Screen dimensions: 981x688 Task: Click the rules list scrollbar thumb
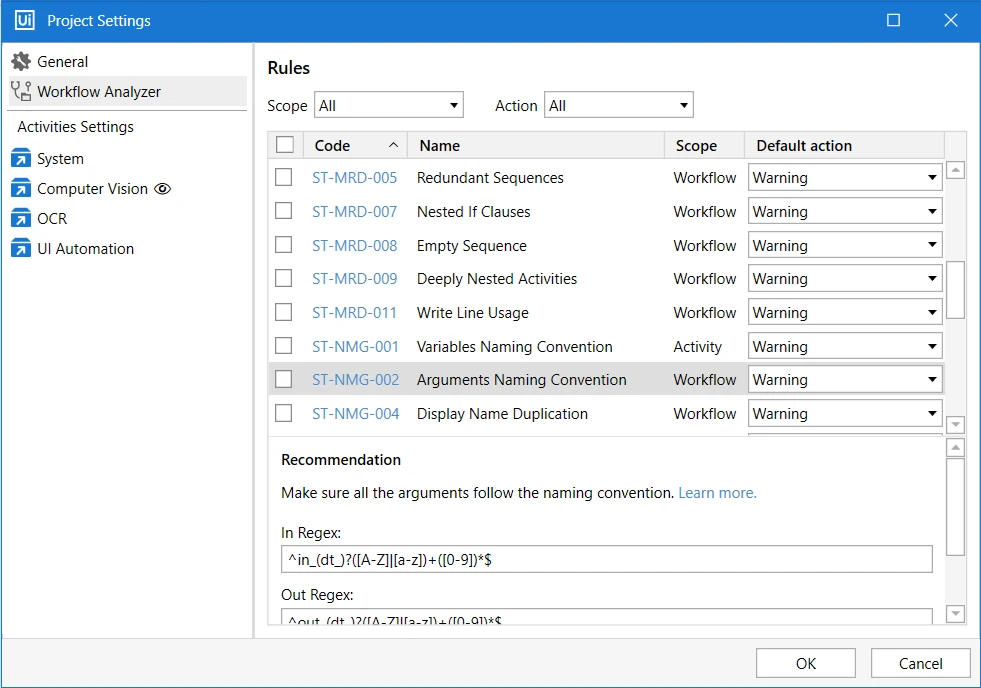955,290
